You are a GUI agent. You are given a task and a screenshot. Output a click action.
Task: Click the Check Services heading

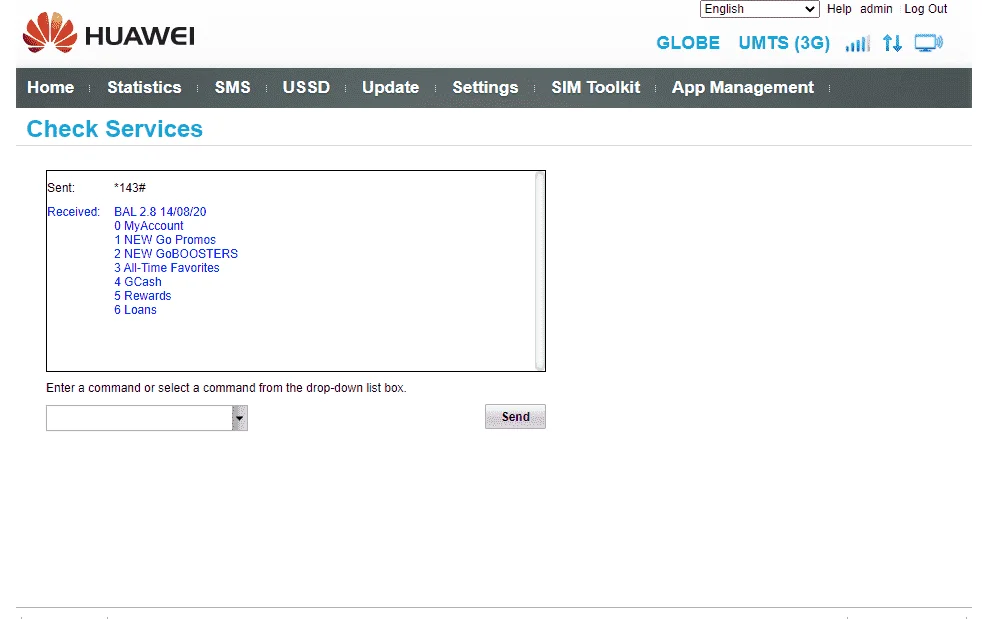click(114, 129)
